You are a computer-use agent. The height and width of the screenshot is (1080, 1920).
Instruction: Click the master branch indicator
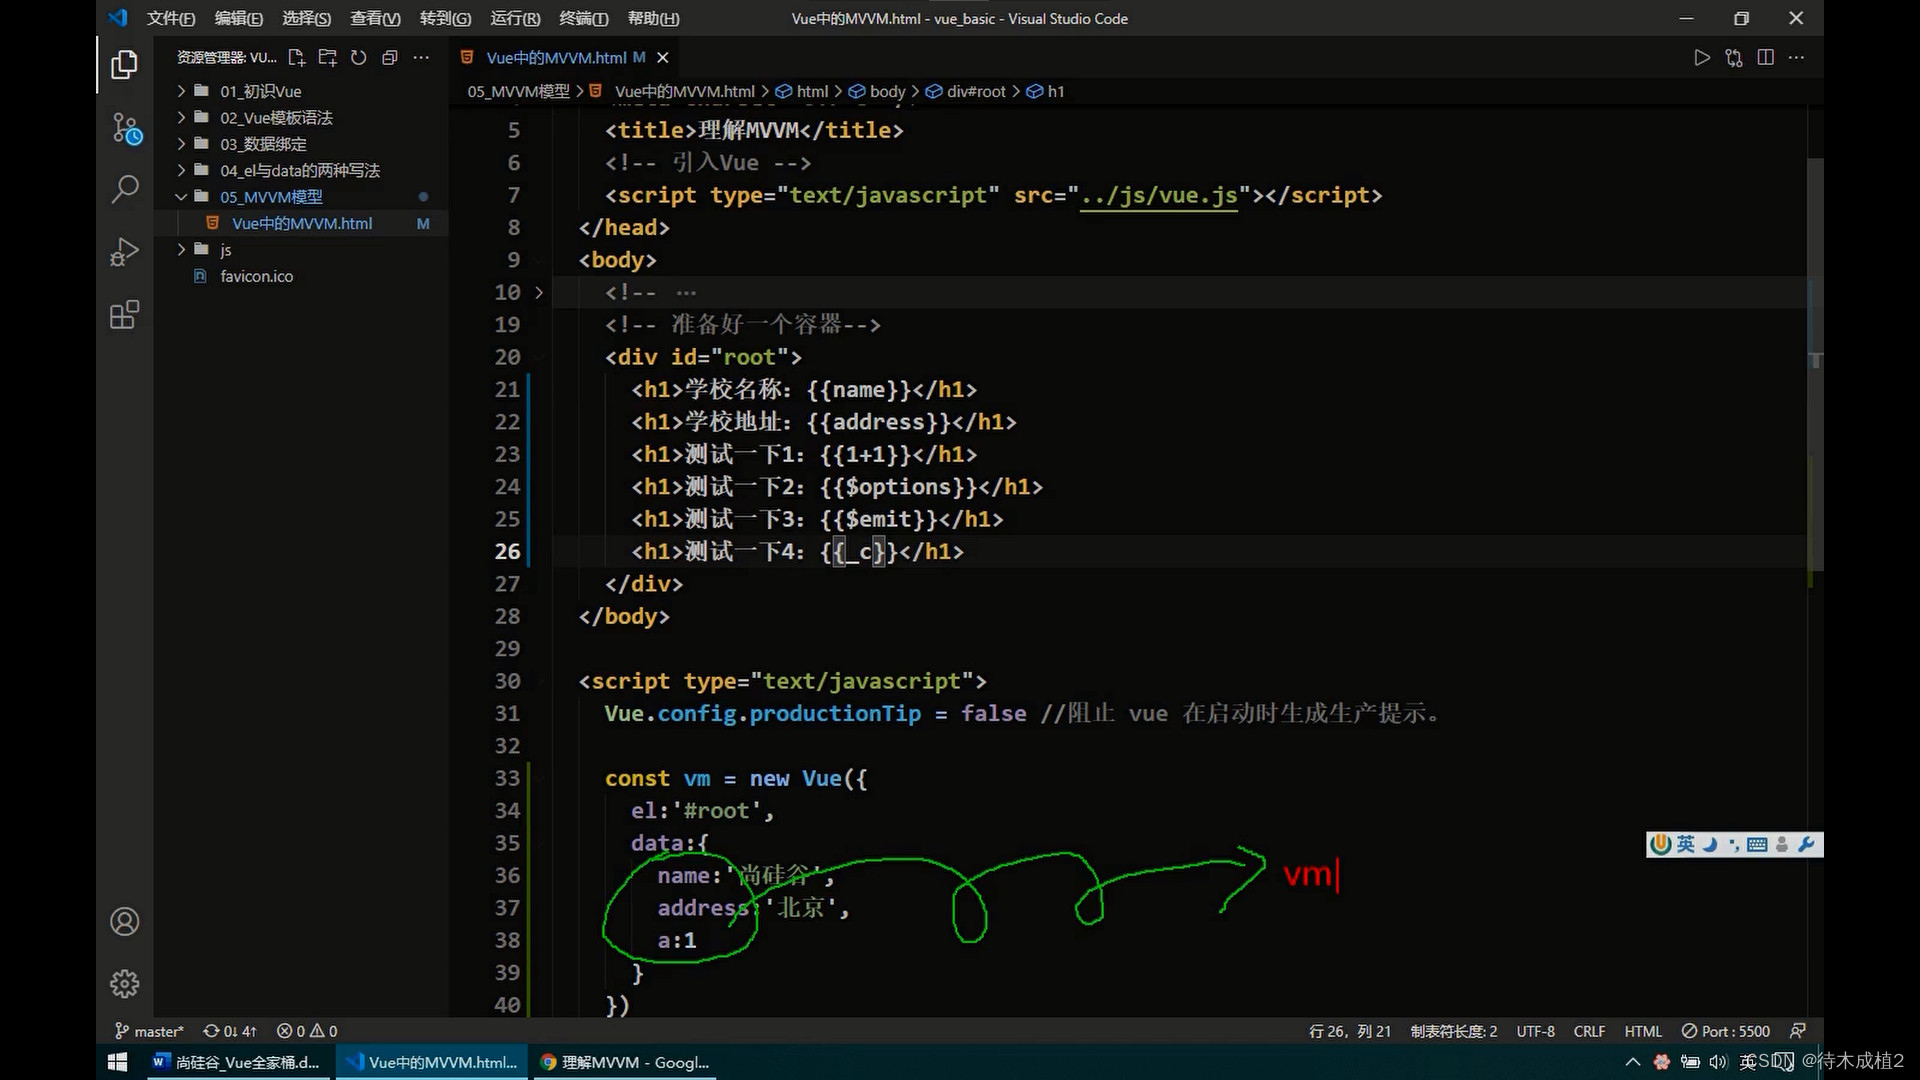pyautogui.click(x=149, y=1031)
